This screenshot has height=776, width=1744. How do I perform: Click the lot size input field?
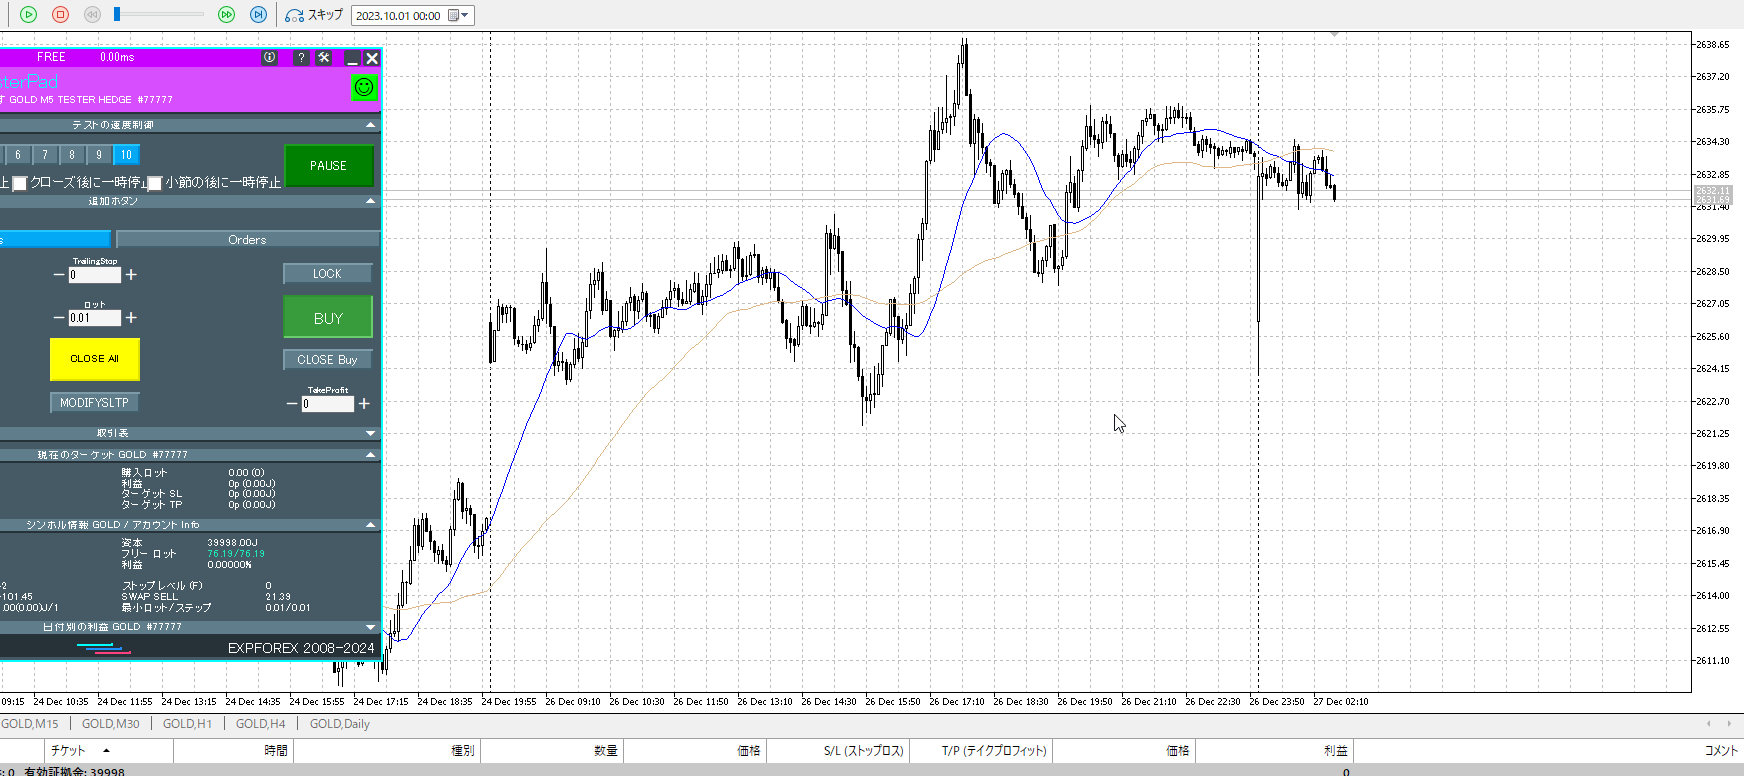point(94,318)
